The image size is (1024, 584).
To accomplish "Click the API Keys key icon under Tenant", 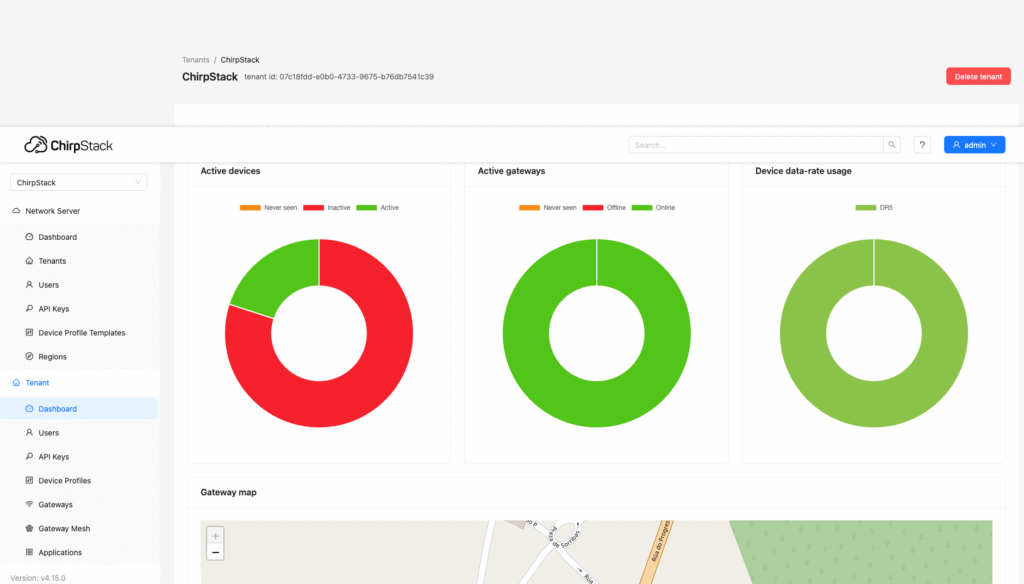I will point(29,457).
